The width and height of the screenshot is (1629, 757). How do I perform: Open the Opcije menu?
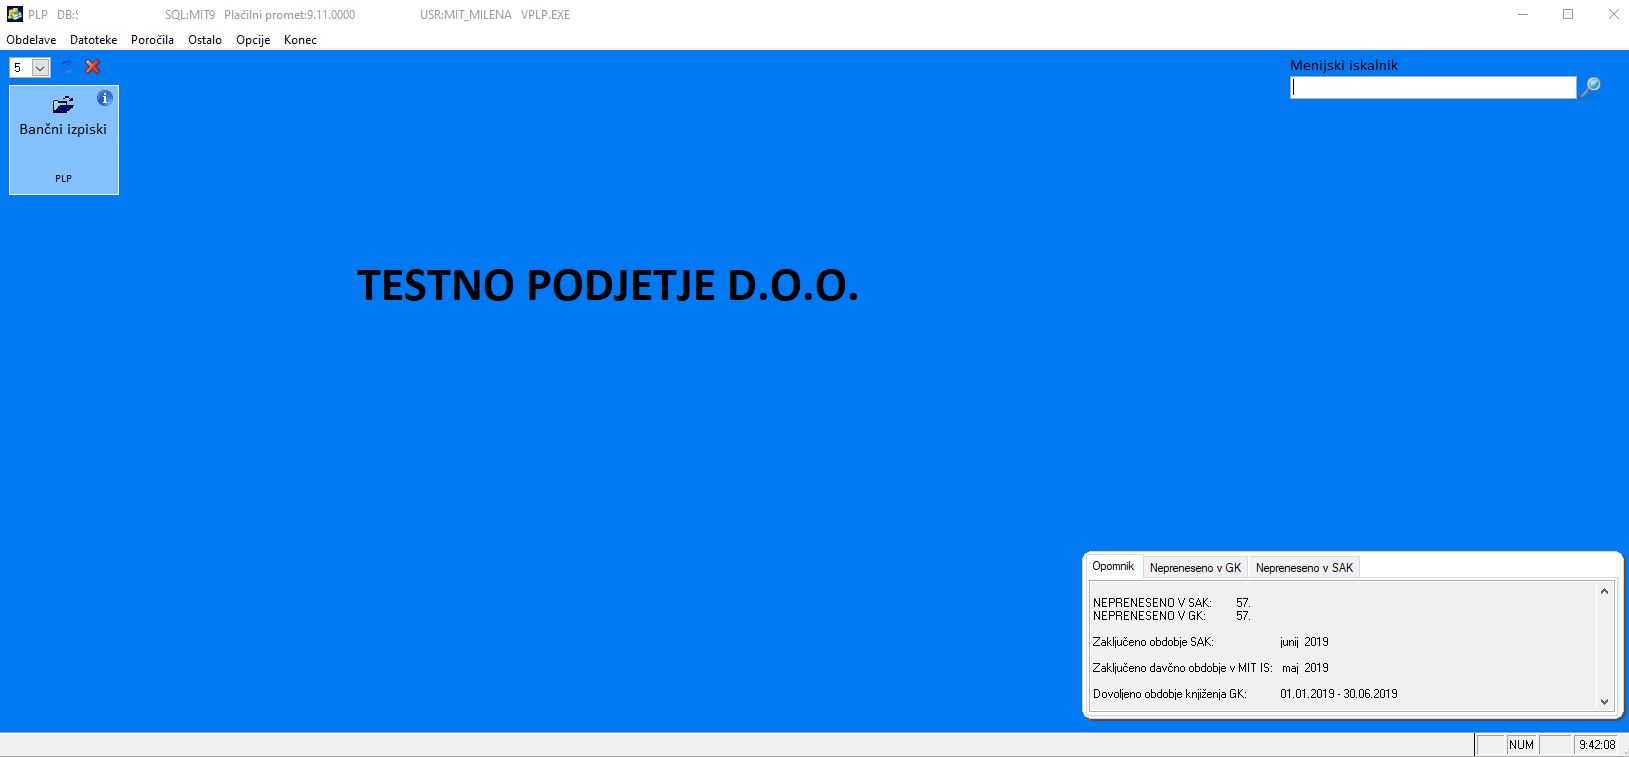coord(253,40)
